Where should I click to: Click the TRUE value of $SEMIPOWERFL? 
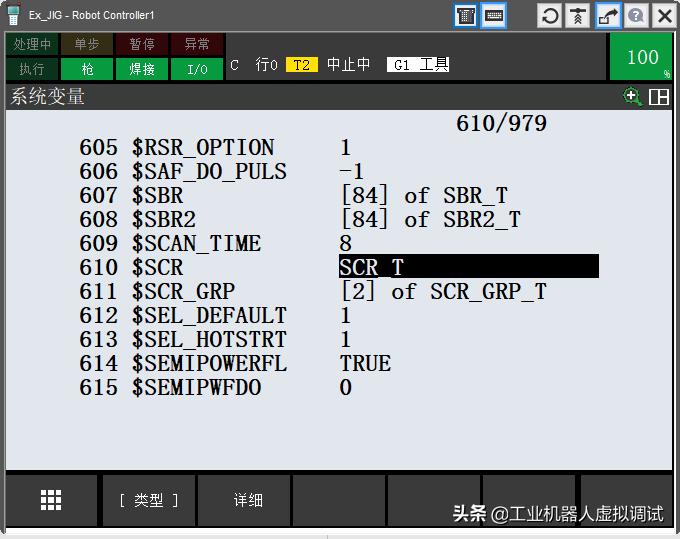tap(365, 363)
